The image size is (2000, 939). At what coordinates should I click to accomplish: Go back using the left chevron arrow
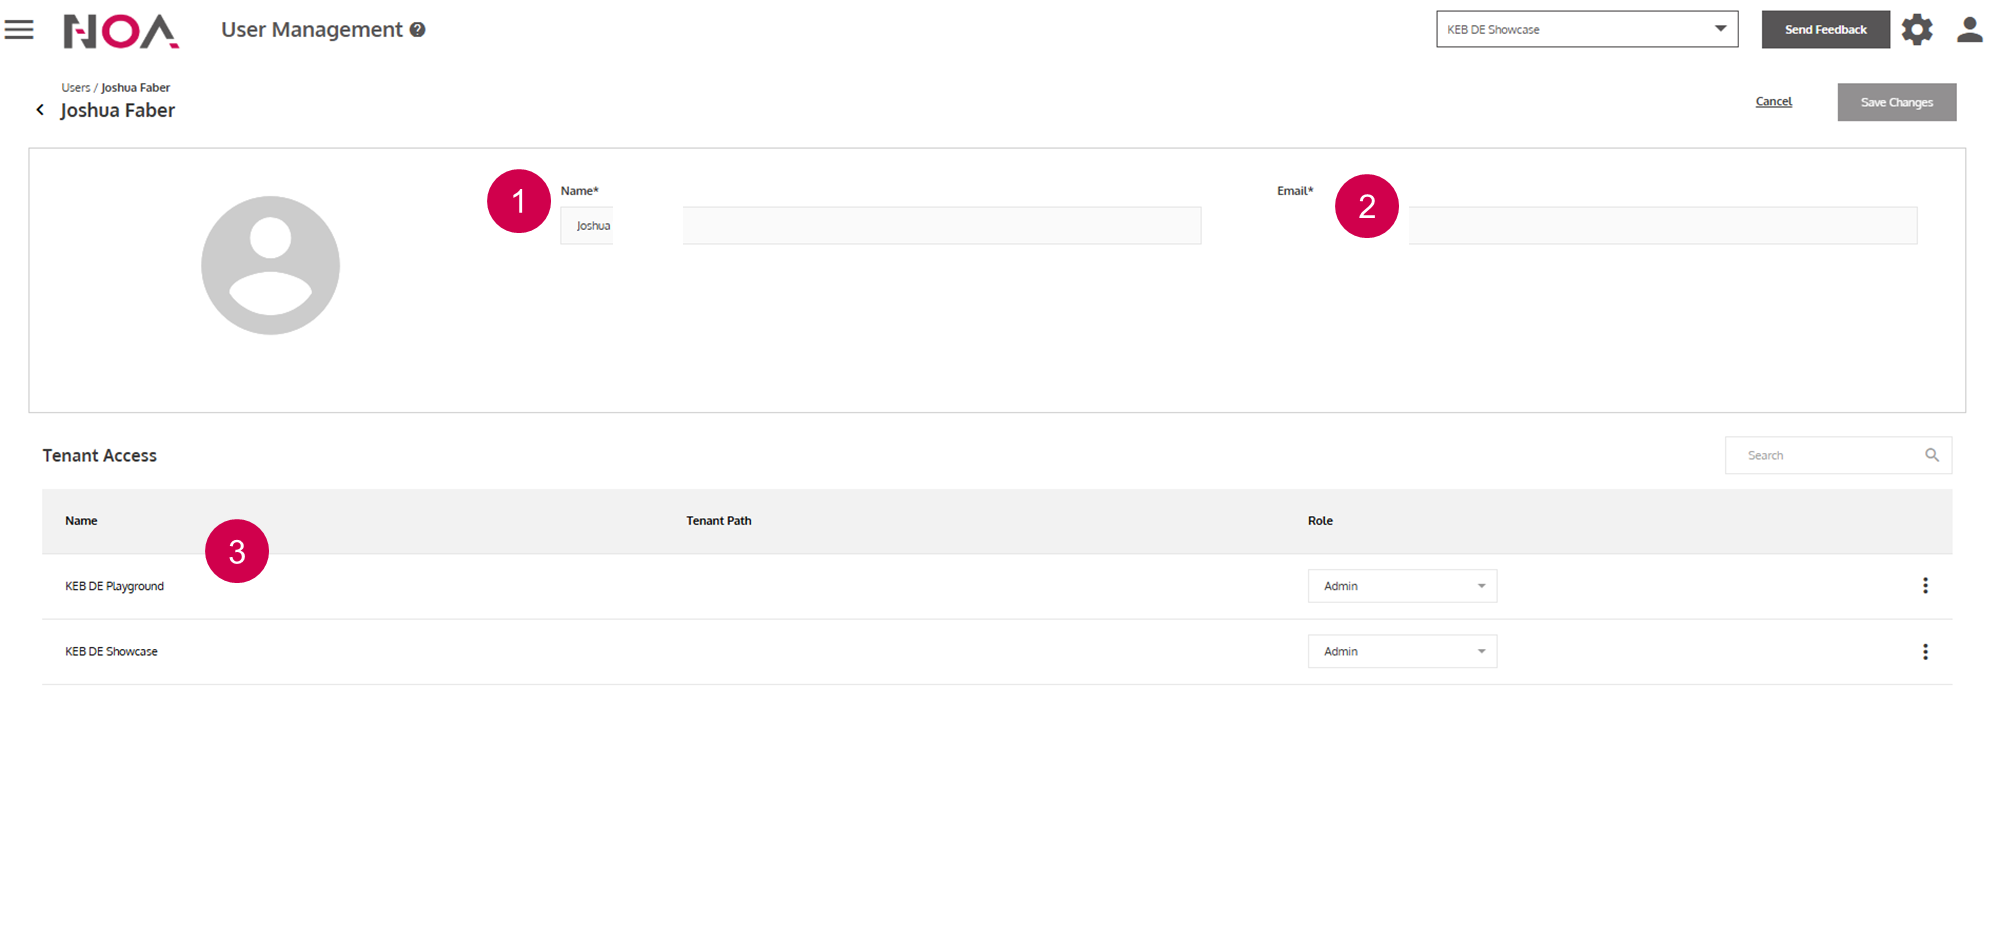(x=40, y=110)
